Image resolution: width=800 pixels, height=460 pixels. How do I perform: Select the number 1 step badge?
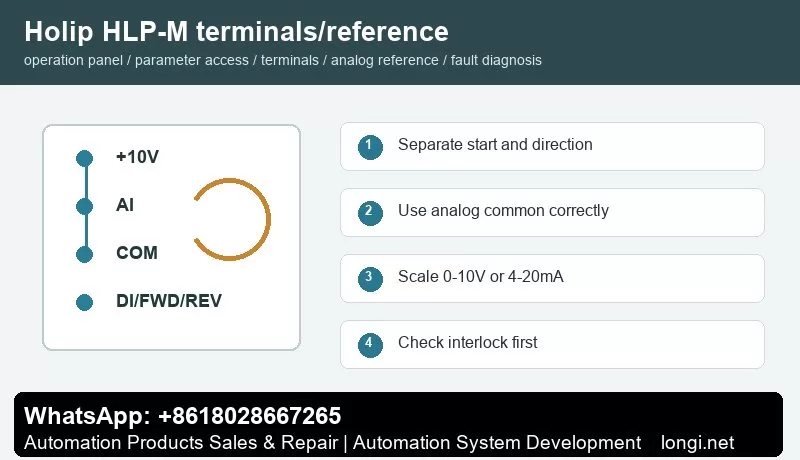(x=370, y=147)
